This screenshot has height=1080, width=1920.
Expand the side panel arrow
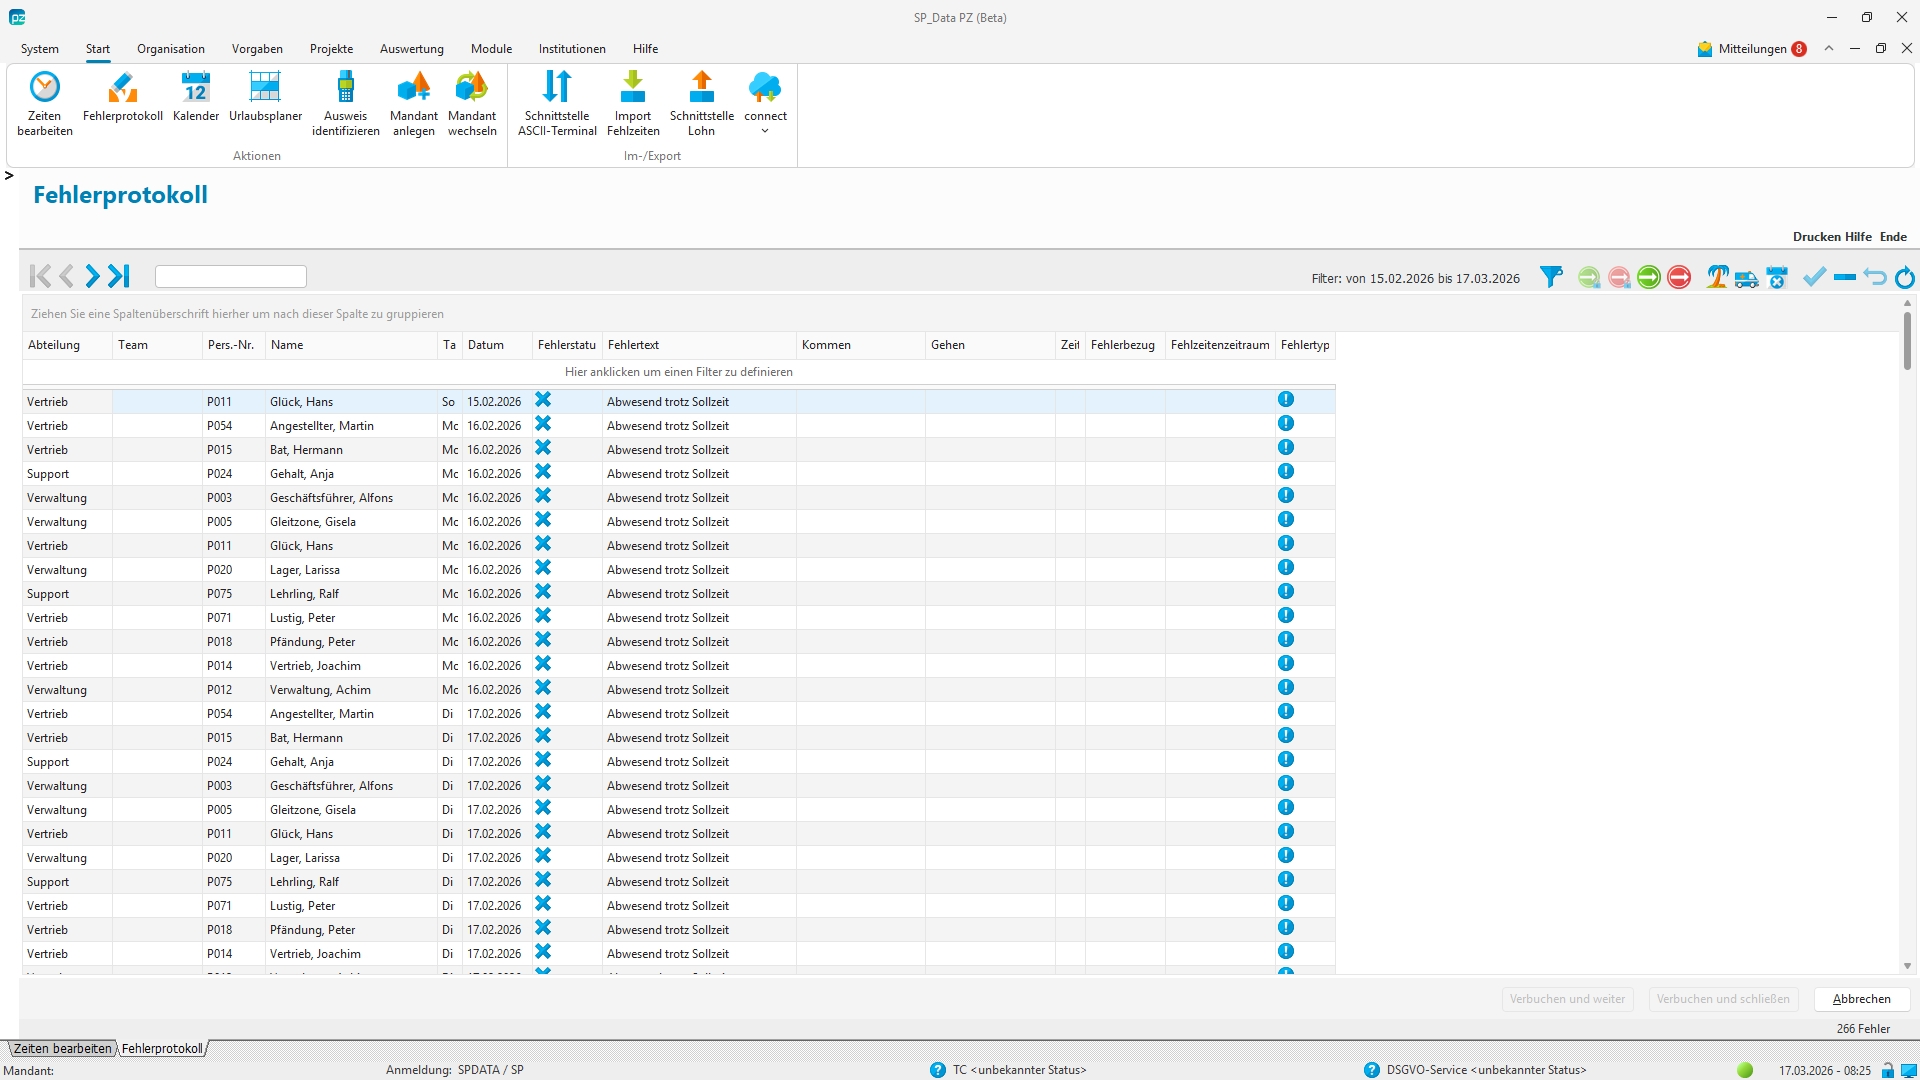coord(9,176)
